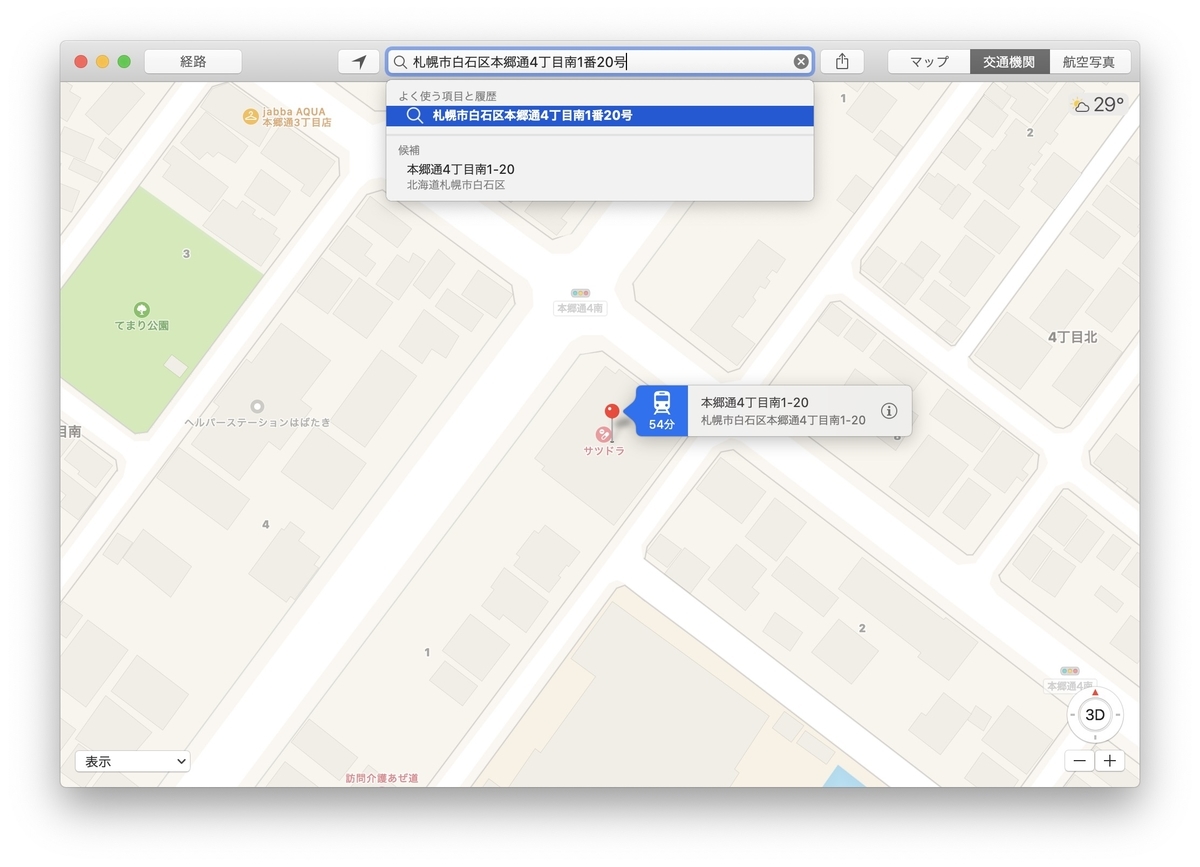Viewport: 1200px width, 867px height.
Task: Select candidate 本郷通4丁目南1-20 北海道札幌市白石区
Action: point(600,177)
